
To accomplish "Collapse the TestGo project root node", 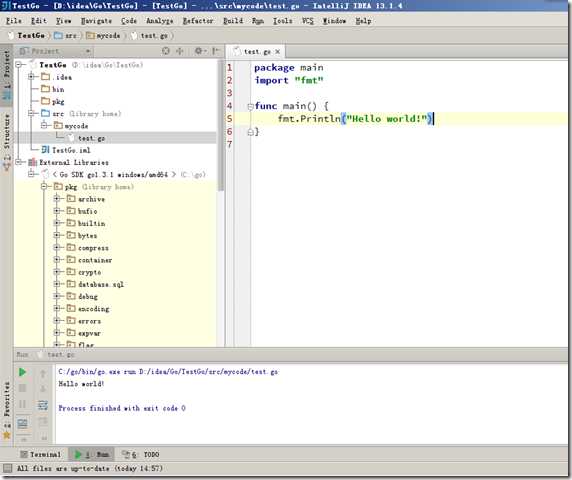I will [x=19, y=65].
